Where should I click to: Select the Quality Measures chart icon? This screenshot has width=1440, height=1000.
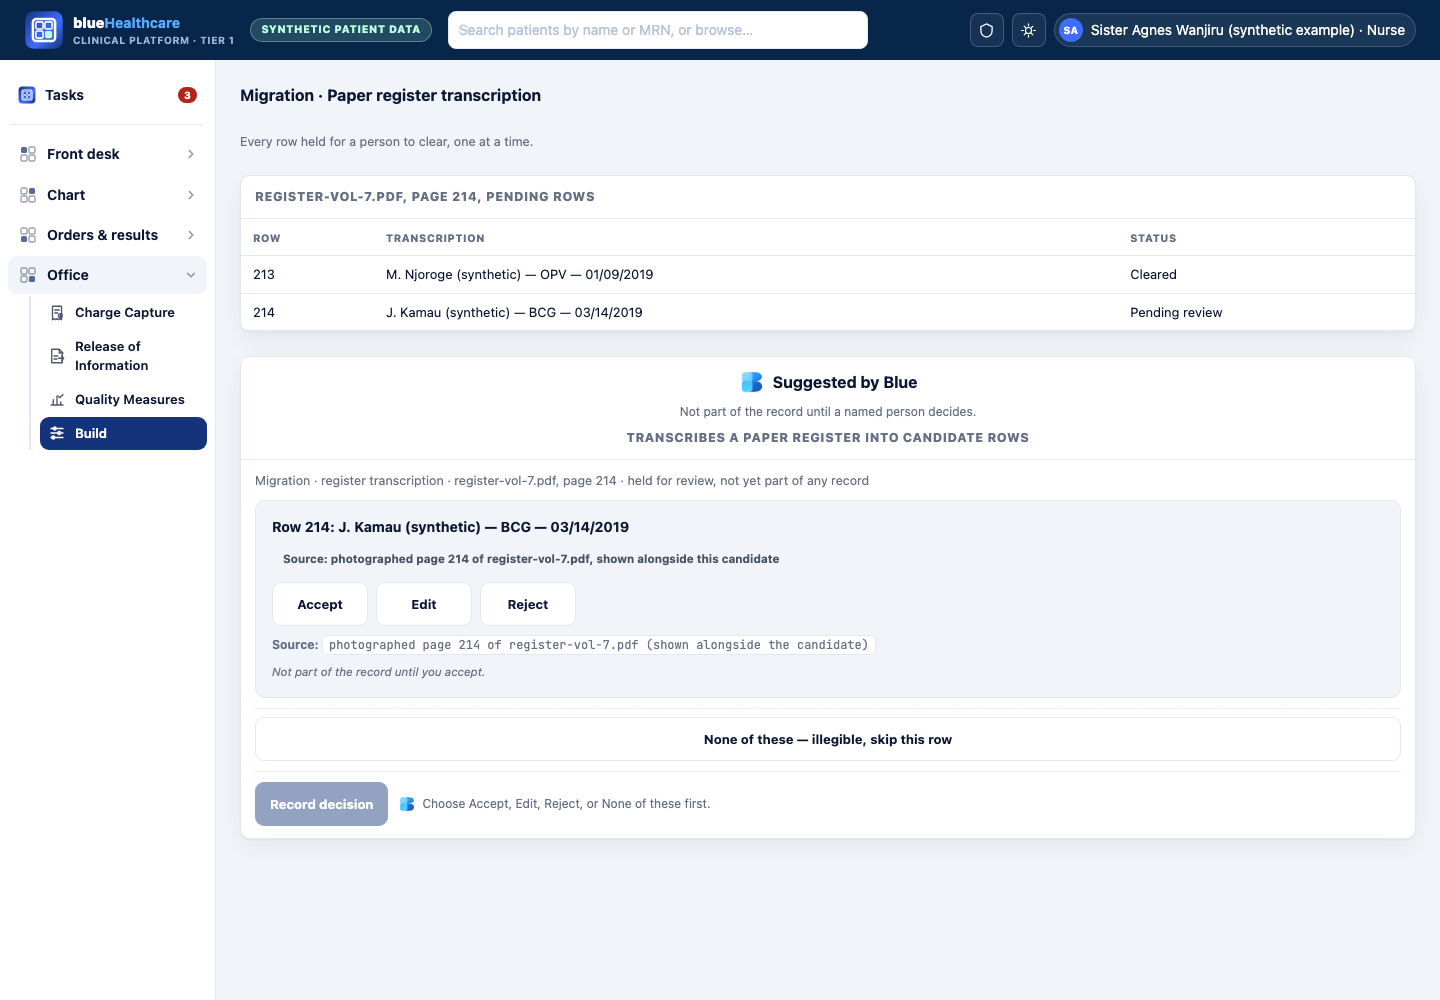click(x=58, y=399)
